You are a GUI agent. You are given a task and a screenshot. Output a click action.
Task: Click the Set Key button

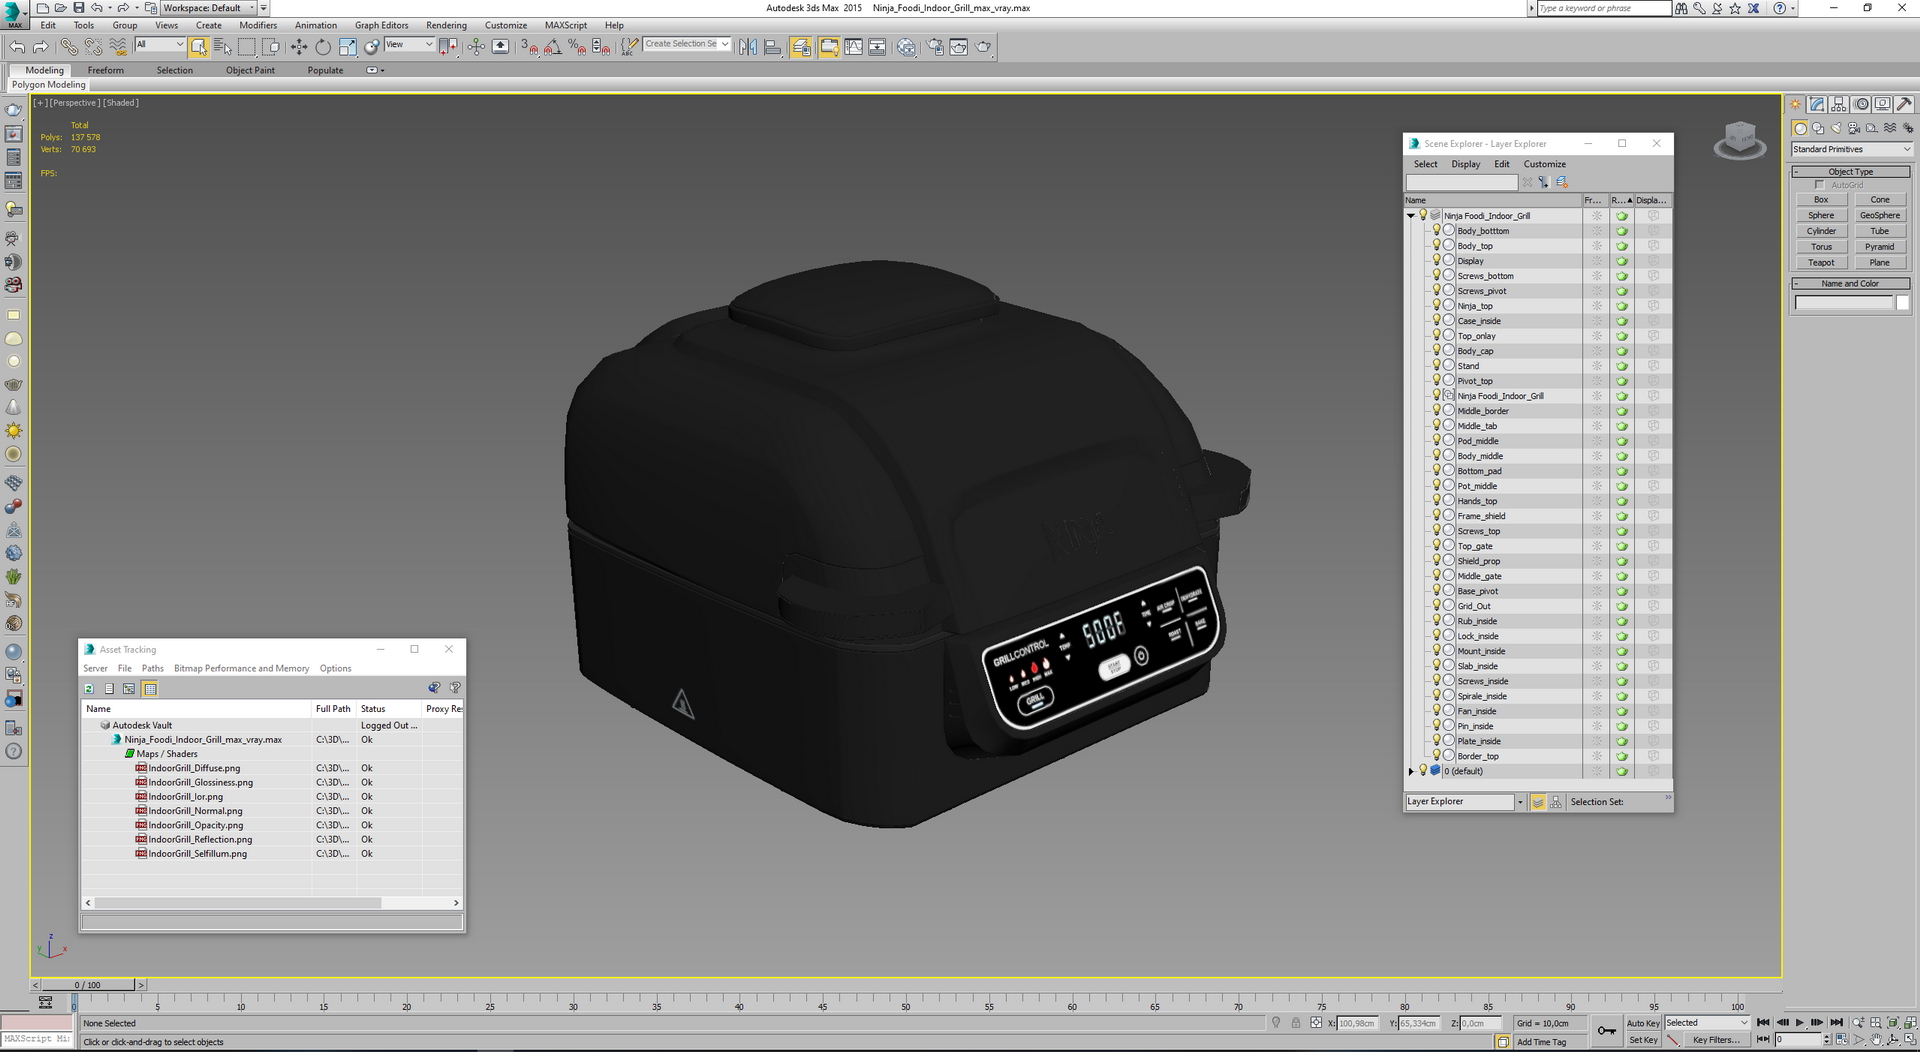1642,1040
